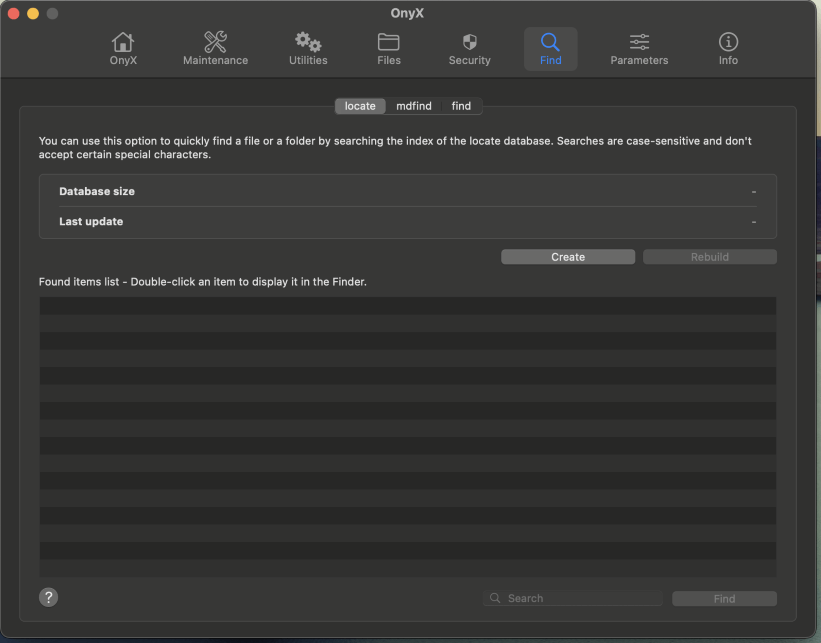Open help via the question mark icon

[48, 596]
